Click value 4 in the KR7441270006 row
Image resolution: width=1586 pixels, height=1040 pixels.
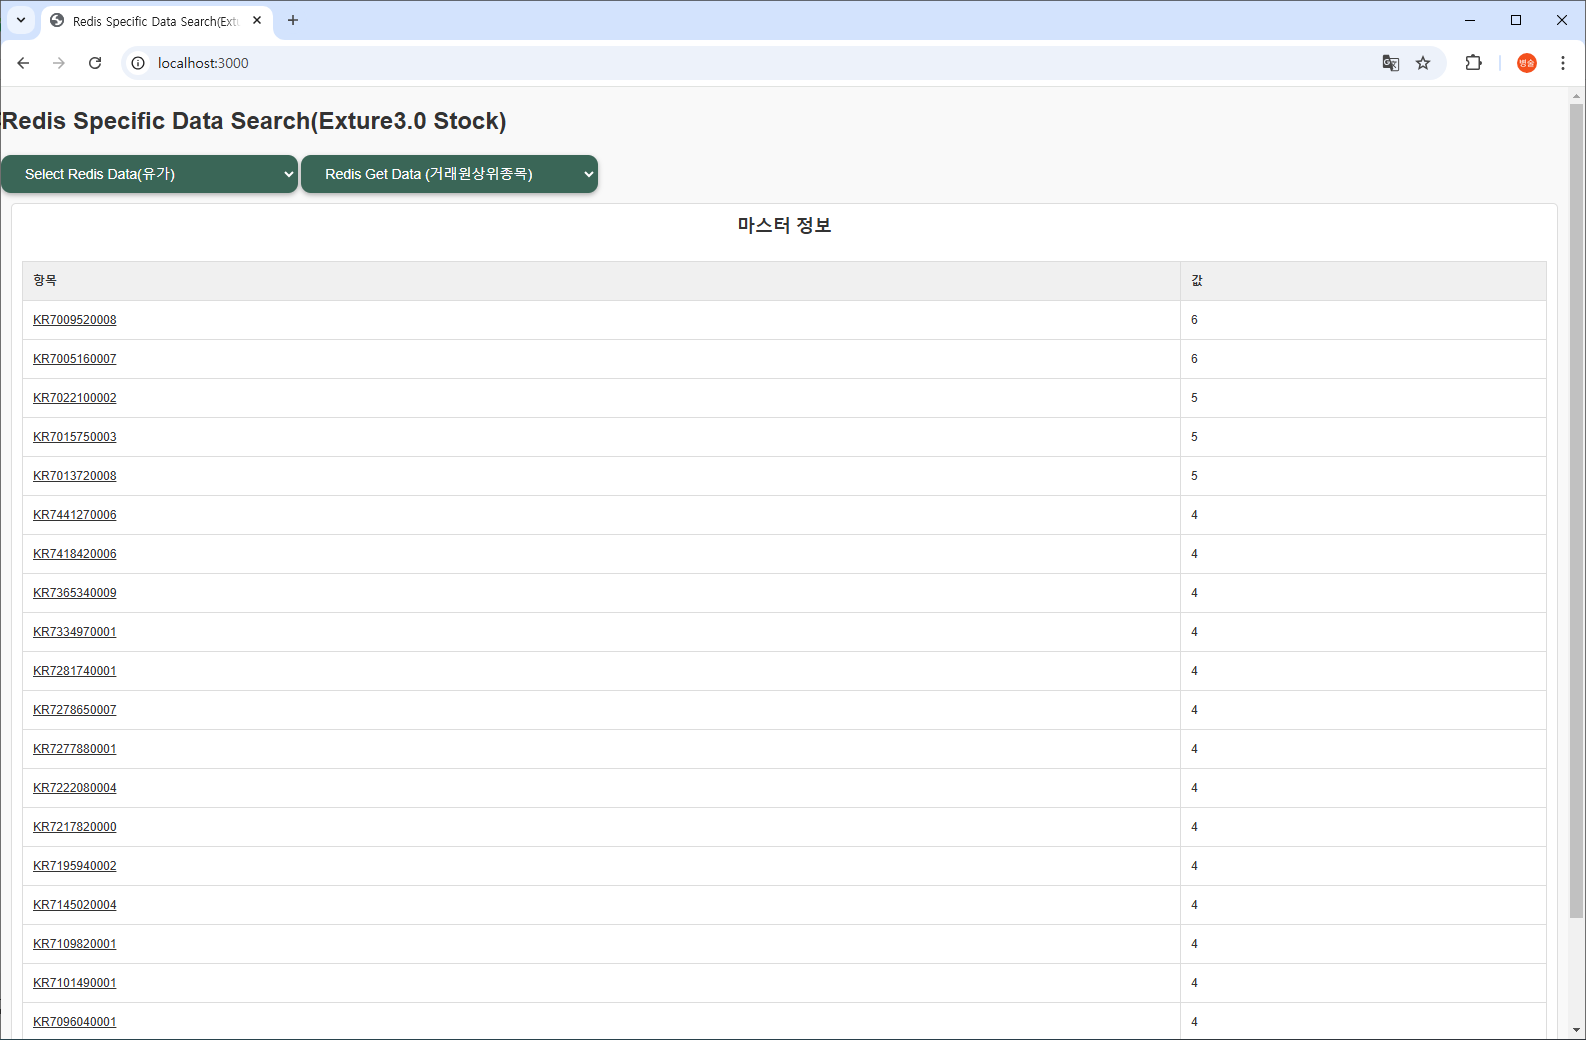click(x=1194, y=515)
